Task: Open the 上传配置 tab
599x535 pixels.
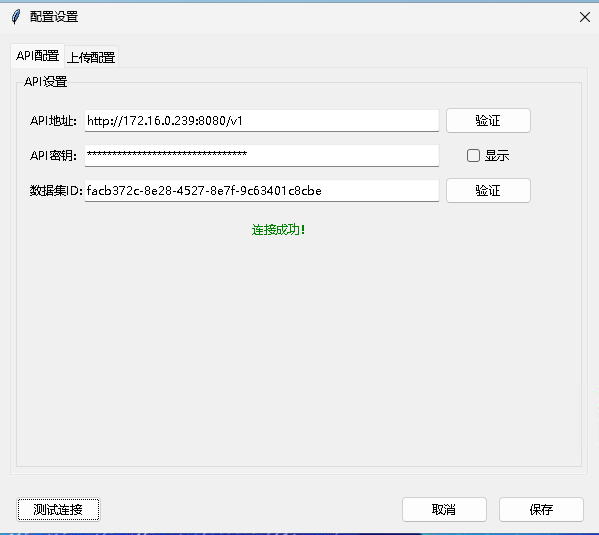Action: tap(91, 57)
